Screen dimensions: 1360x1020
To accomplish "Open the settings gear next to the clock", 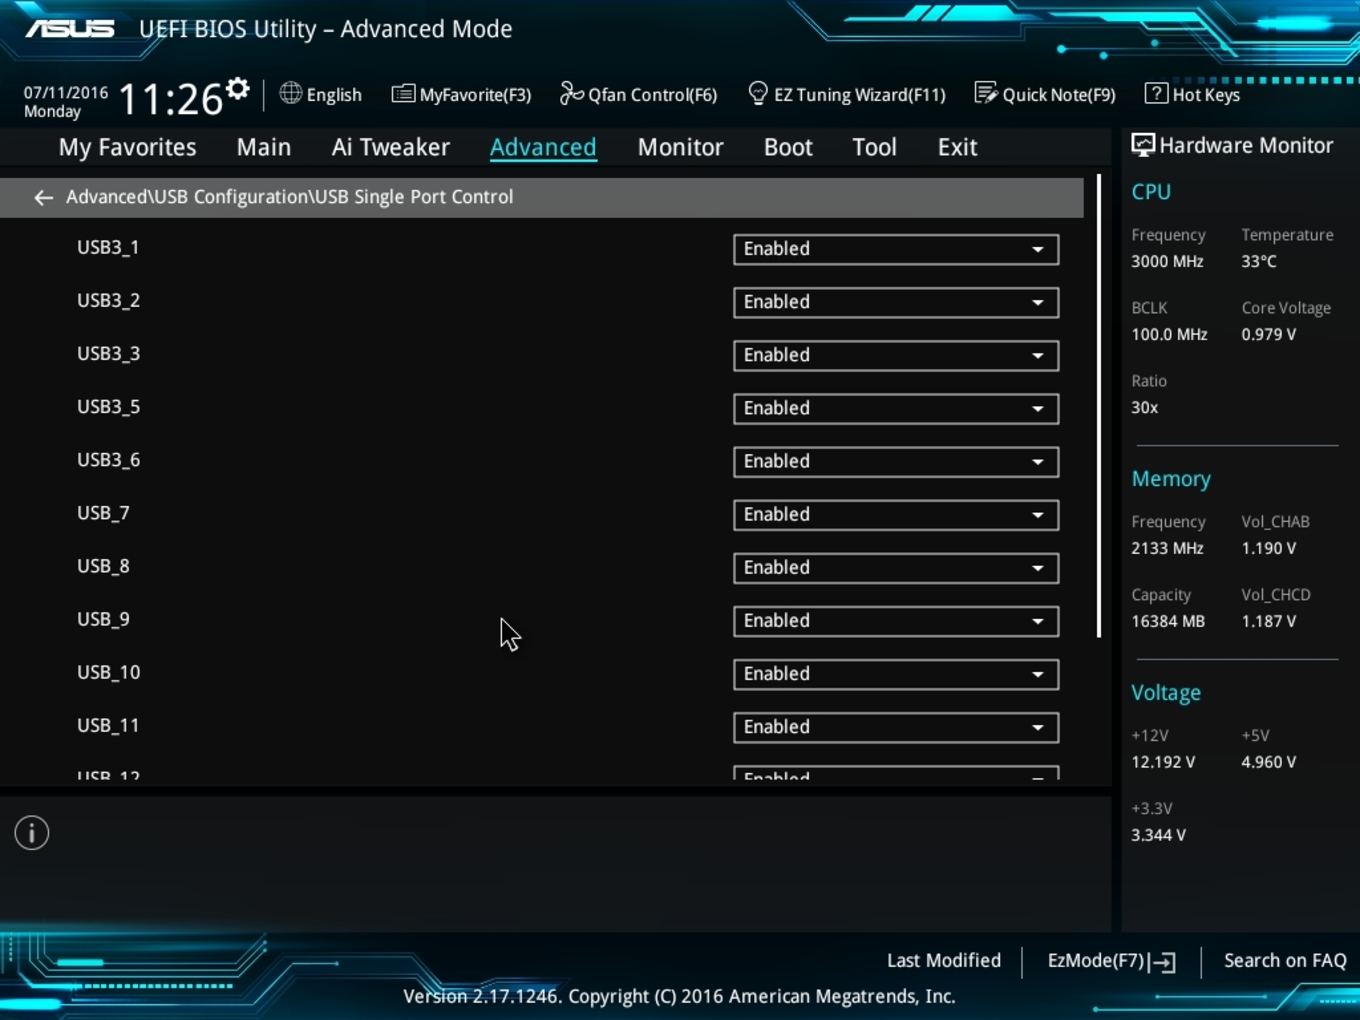I will [237, 89].
